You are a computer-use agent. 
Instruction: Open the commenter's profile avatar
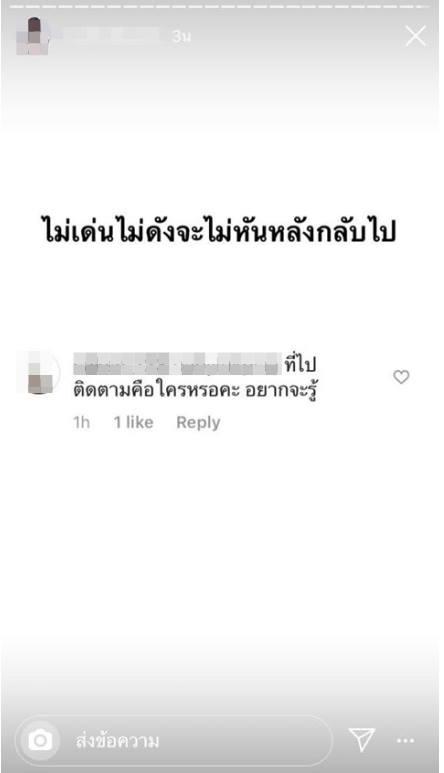[38, 373]
